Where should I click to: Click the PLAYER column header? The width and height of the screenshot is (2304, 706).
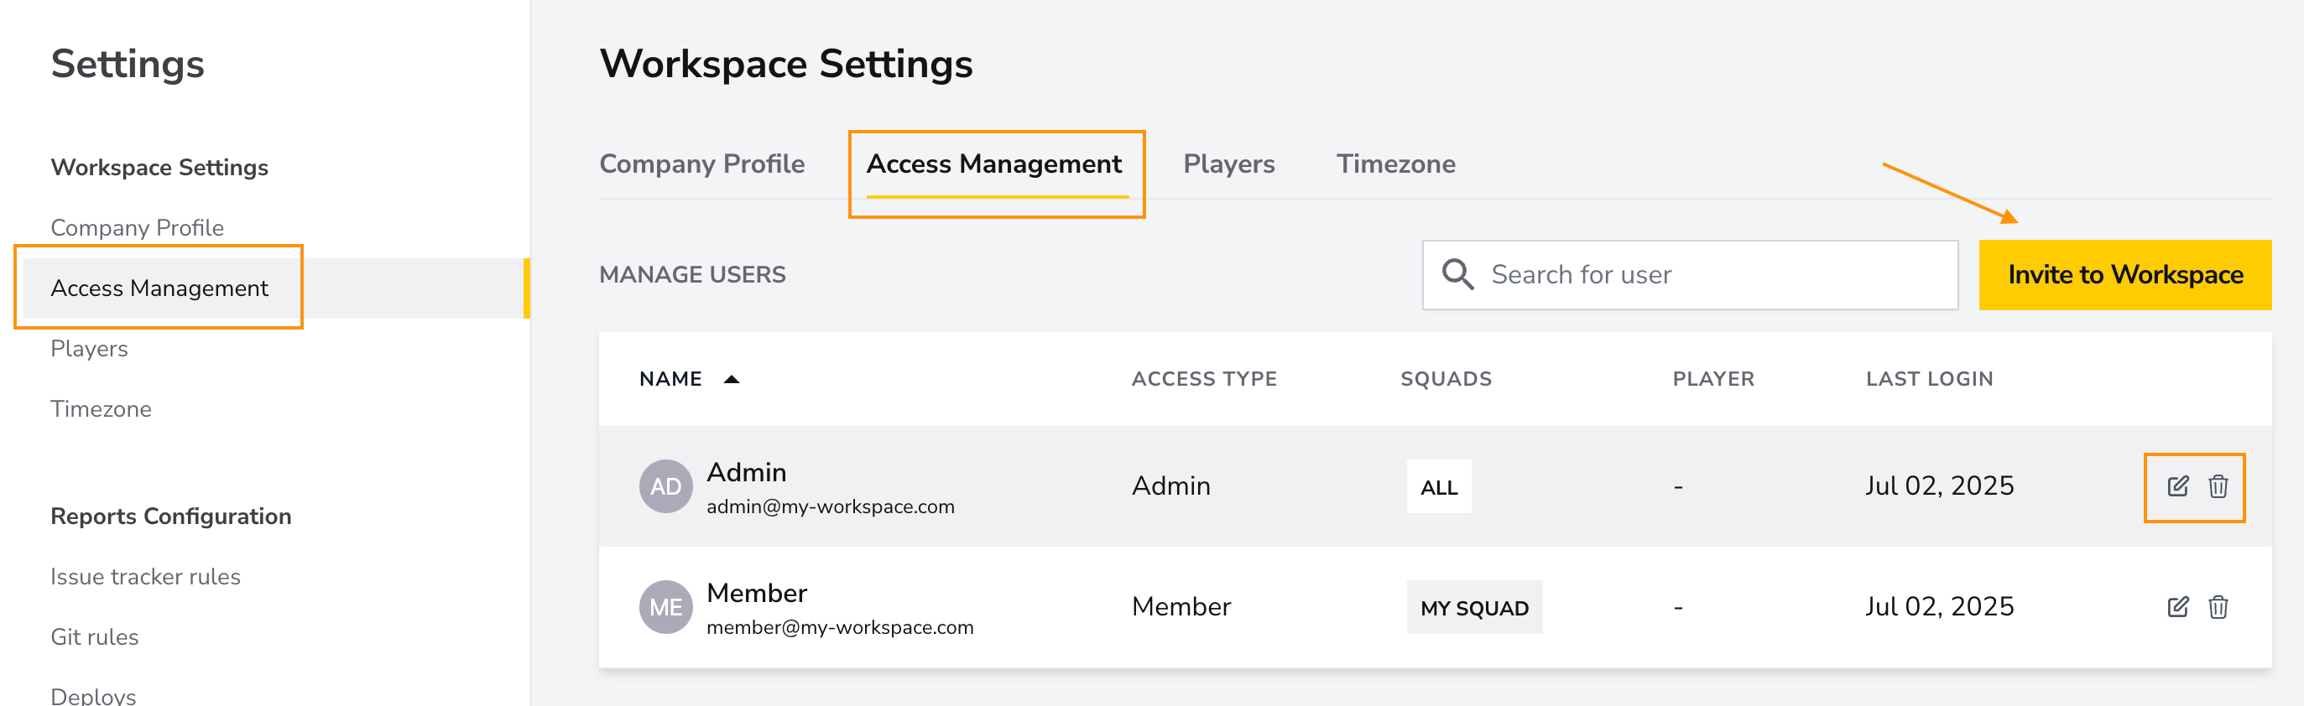(1713, 379)
